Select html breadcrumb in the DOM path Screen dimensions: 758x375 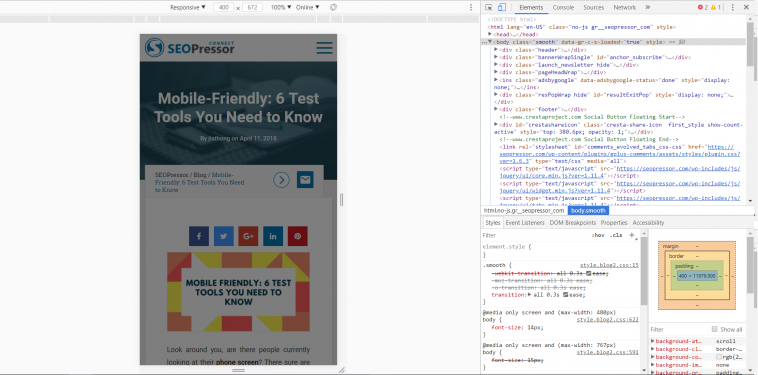click(x=524, y=211)
